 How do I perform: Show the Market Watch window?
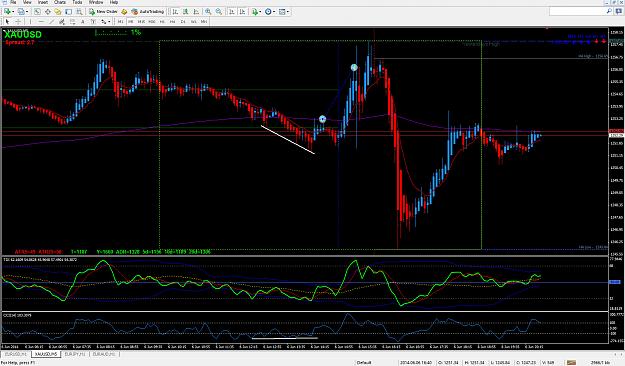coord(37,12)
